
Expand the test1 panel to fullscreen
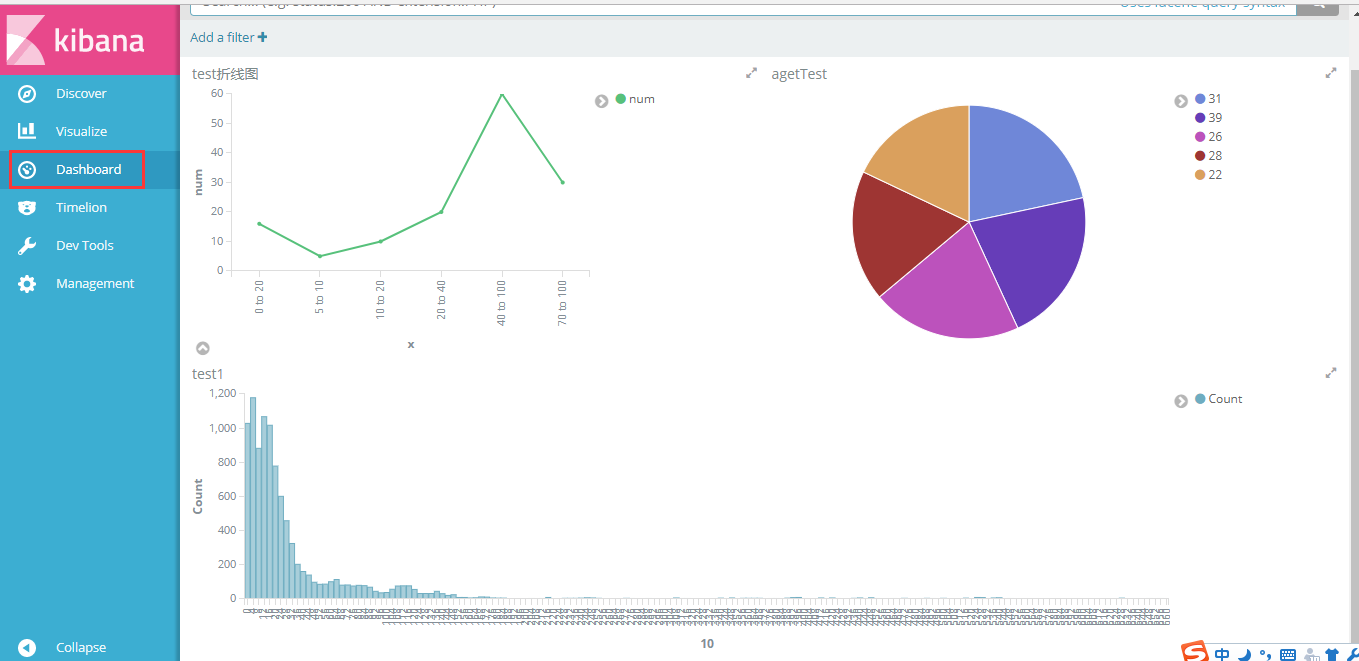pos(1331,372)
